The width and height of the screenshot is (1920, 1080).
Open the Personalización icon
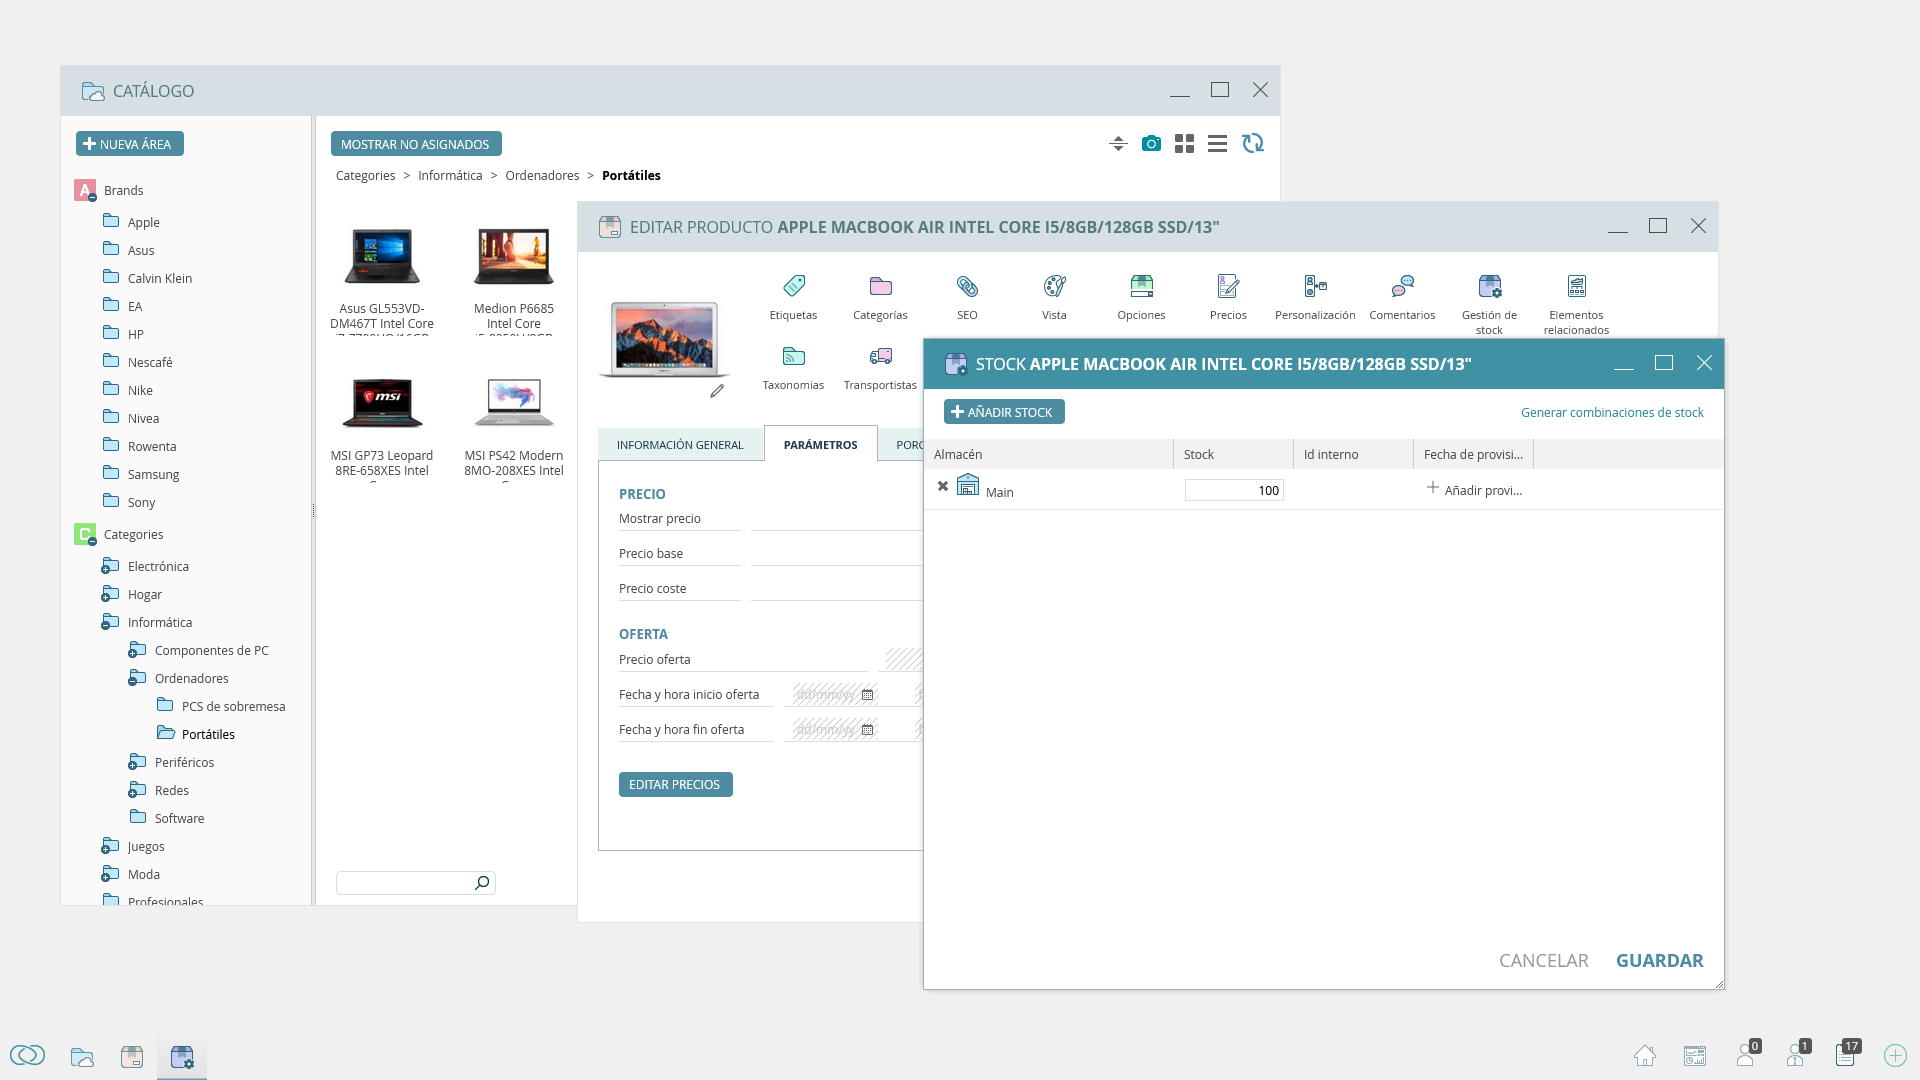(x=1315, y=286)
